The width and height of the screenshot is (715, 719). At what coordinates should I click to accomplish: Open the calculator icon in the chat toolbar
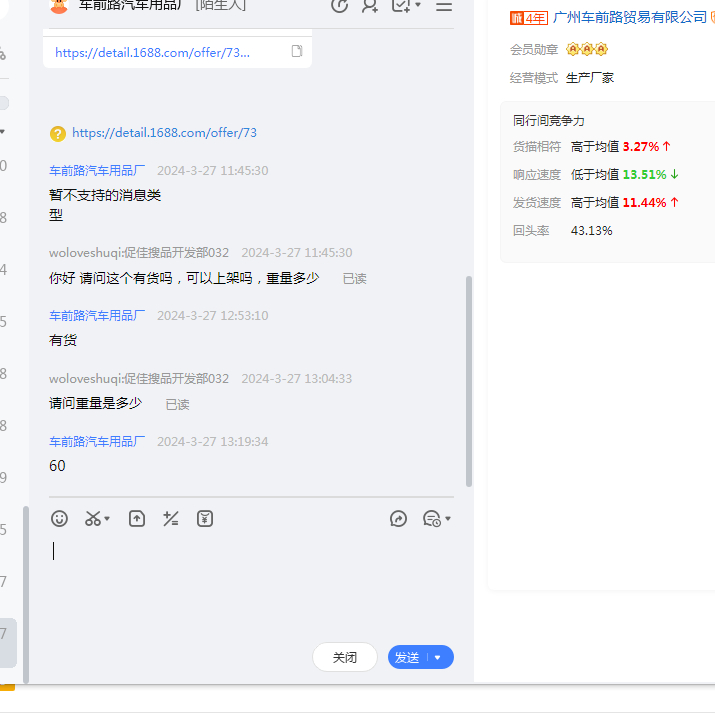pos(171,519)
